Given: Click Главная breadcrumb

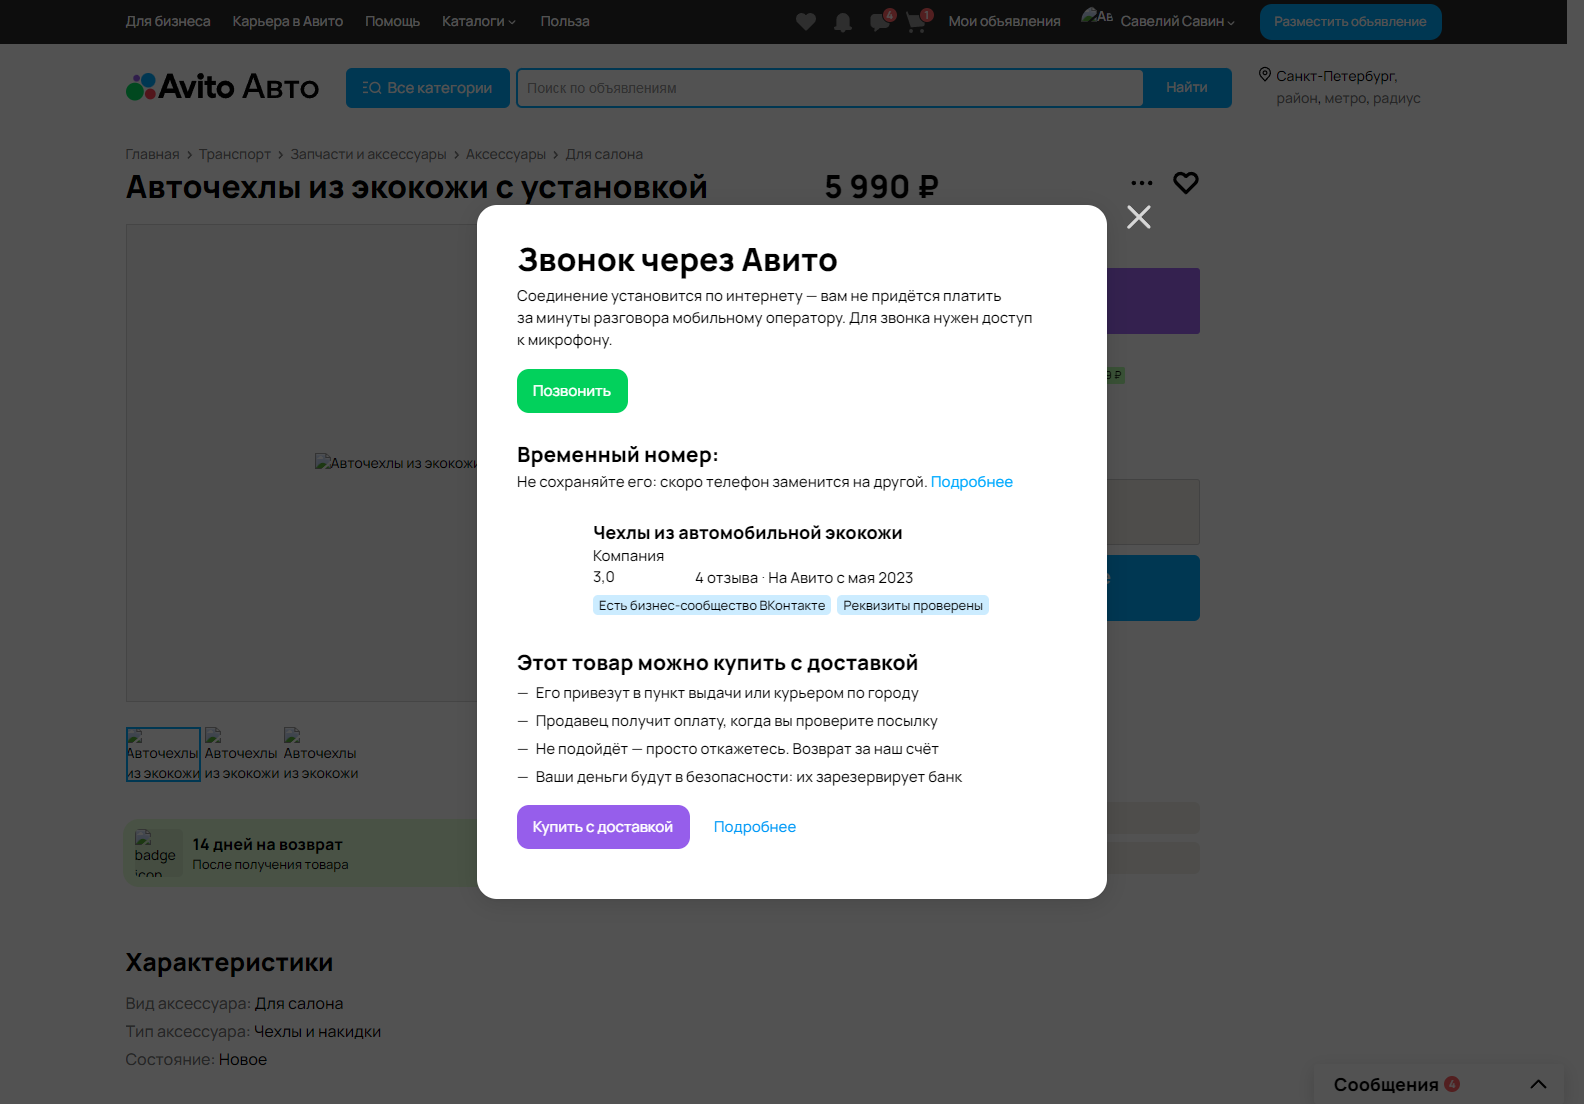Looking at the screenshot, I should (152, 154).
